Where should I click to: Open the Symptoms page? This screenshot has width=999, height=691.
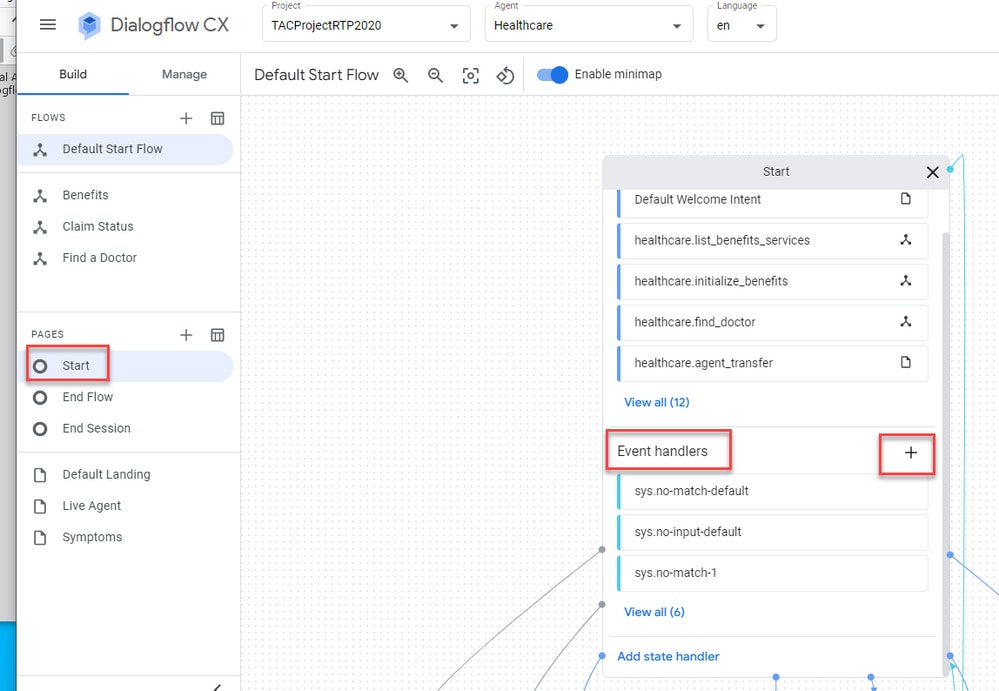pyautogui.click(x=126, y=538)
